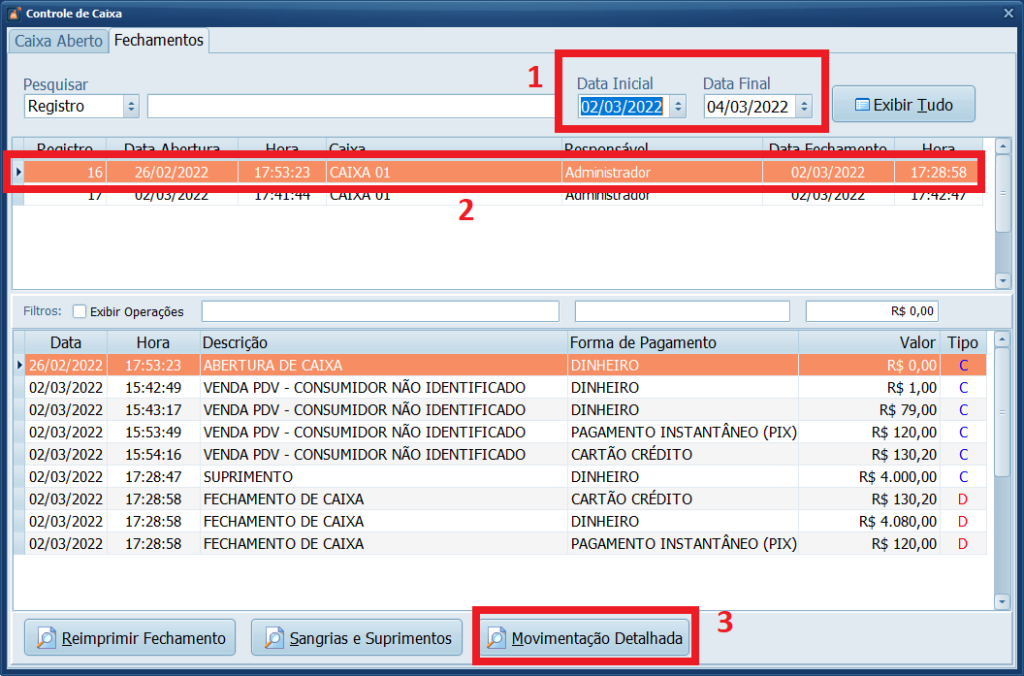Image resolution: width=1024 pixels, height=676 pixels.
Task: Close the Controle de Caixa window
Action: pos(1008,13)
